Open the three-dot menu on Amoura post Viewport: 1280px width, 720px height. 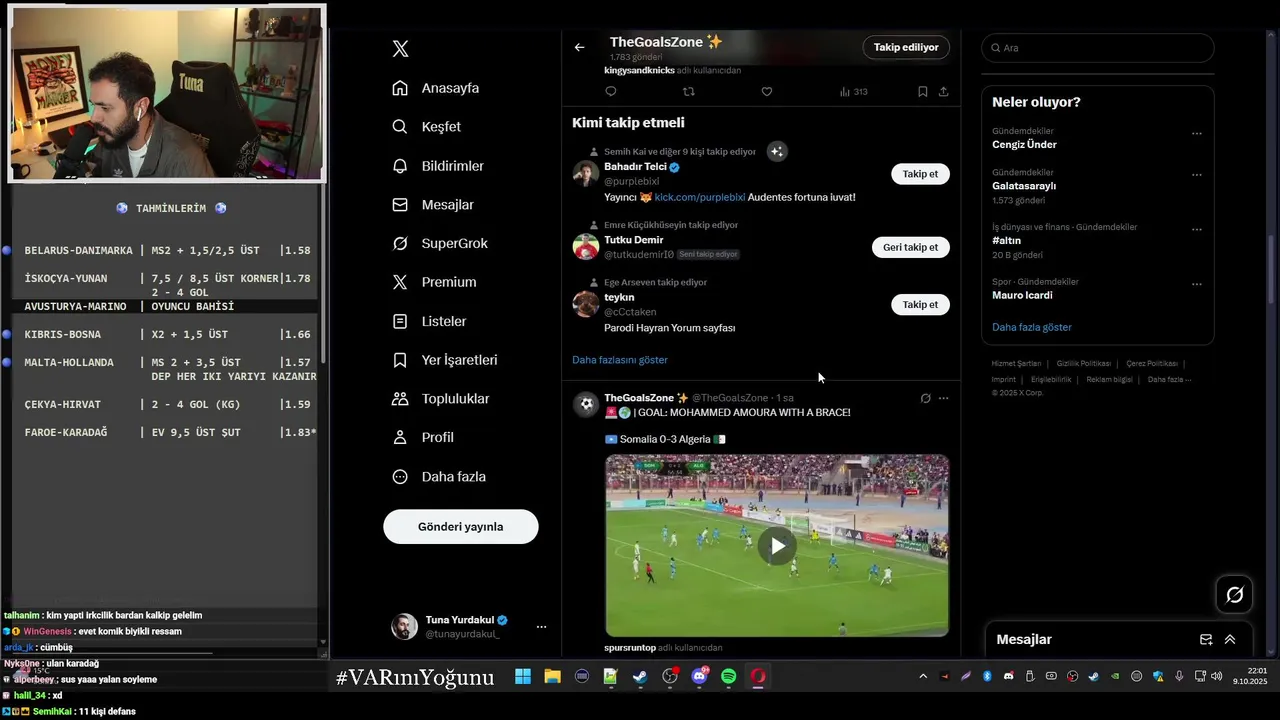[x=943, y=398]
